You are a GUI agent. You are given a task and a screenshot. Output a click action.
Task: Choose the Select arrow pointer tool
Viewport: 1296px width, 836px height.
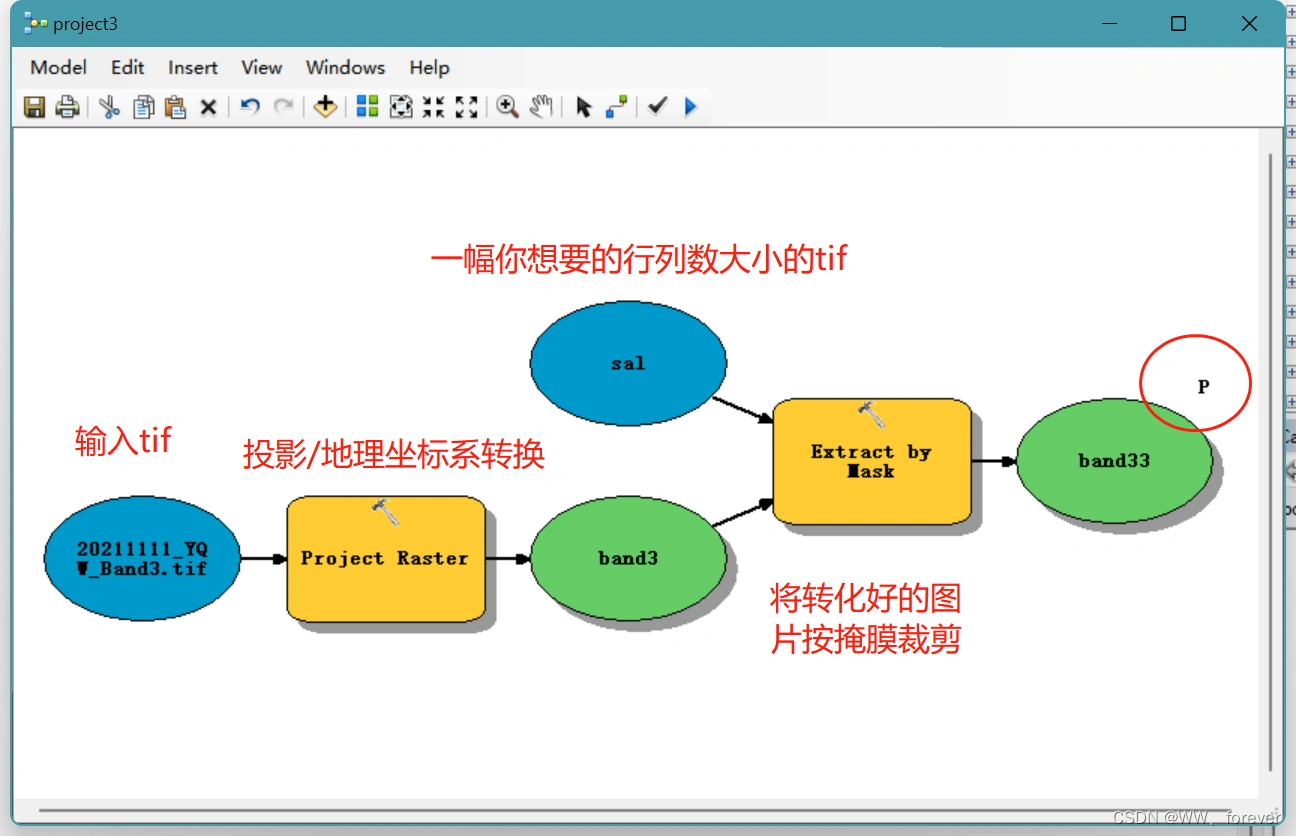click(x=584, y=107)
